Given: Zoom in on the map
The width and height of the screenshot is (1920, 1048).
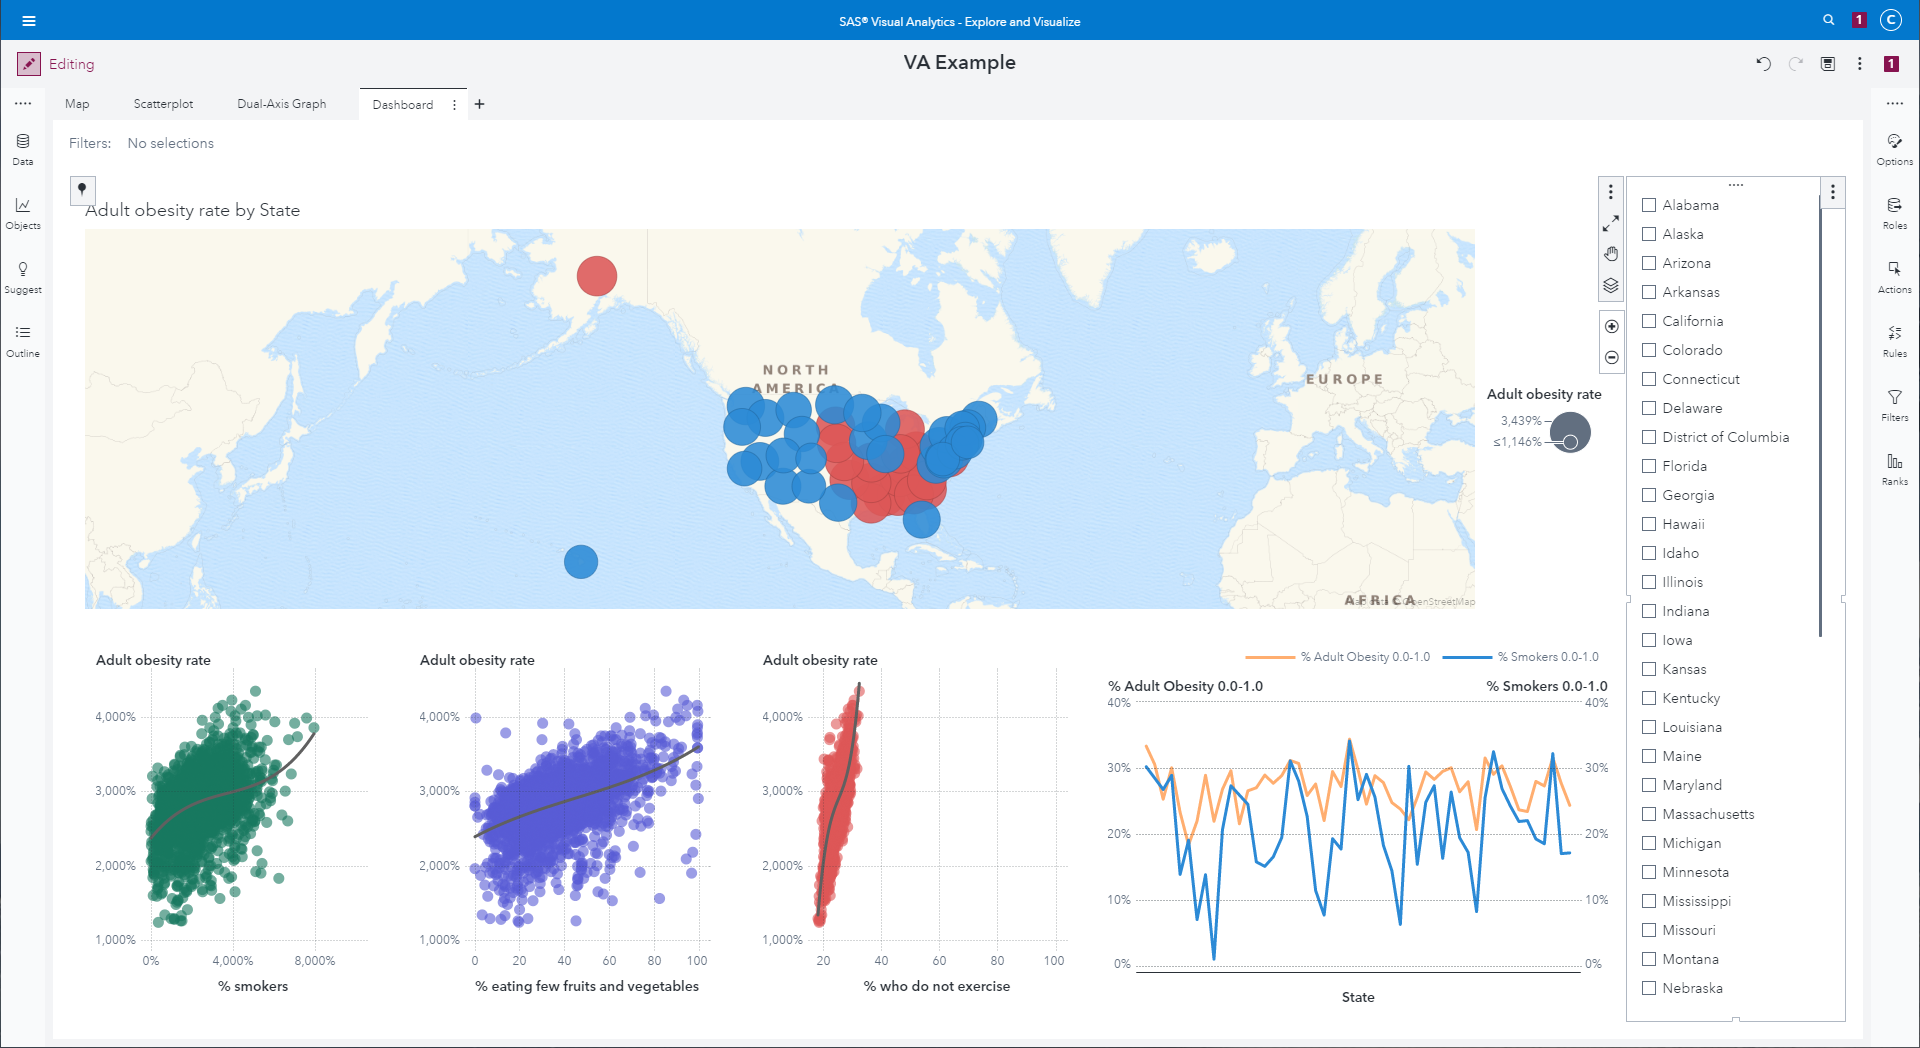Looking at the screenshot, I should click(x=1611, y=326).
